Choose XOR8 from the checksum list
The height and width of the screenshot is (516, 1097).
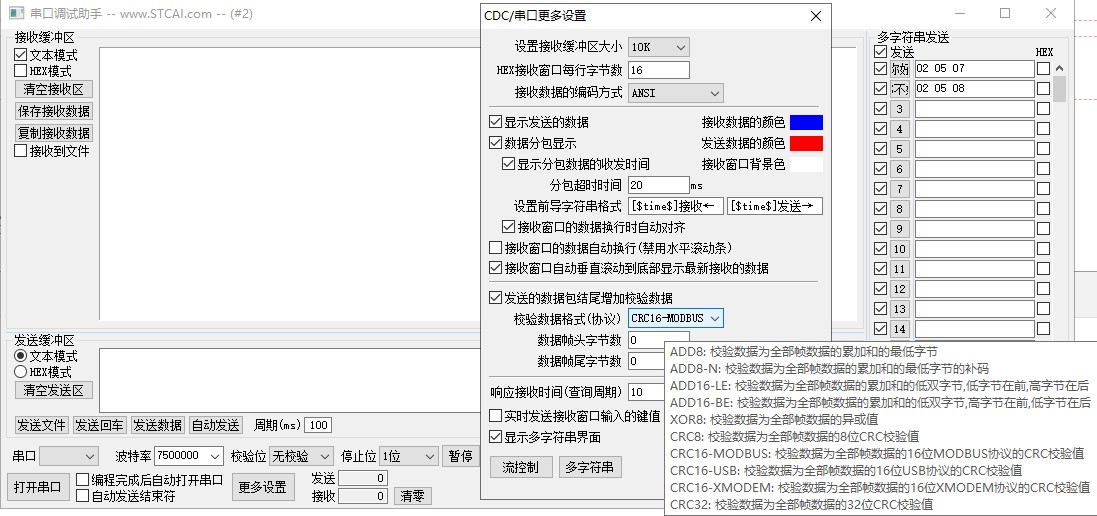pos(774,420)
